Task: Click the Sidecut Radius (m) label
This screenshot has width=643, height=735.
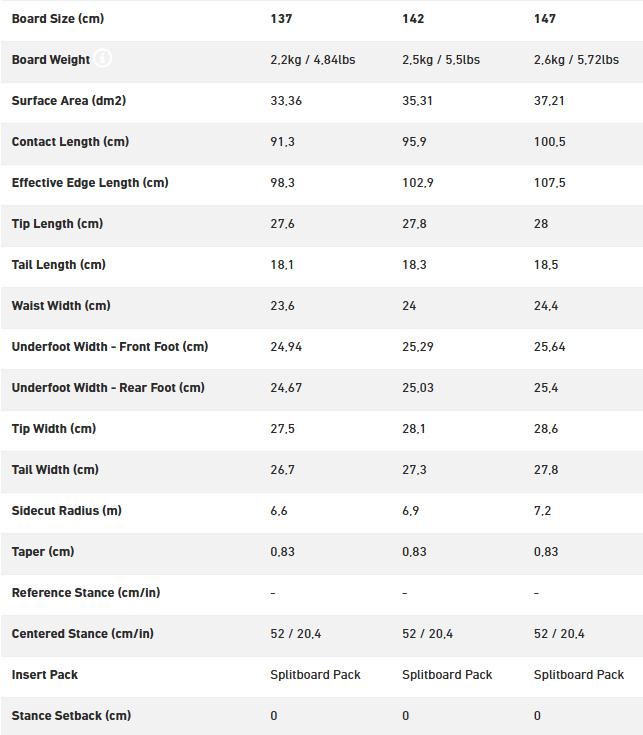Action: [x=67, y=510]
